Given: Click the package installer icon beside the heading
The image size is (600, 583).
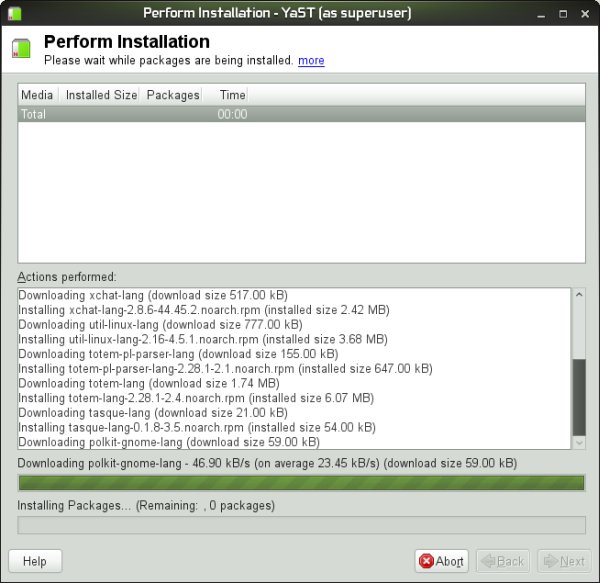Looking at the screenshot, I should [x=21, y=48].
